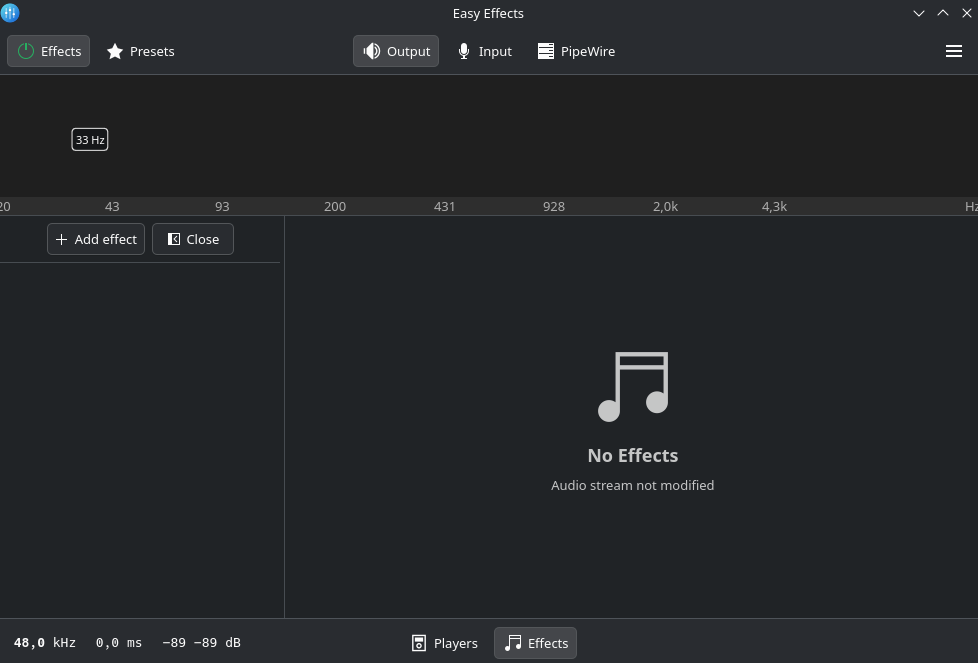This screenshot has height=663, width=978.
Task: Switch to the Output speaker tab
Action: pos(396,51)
